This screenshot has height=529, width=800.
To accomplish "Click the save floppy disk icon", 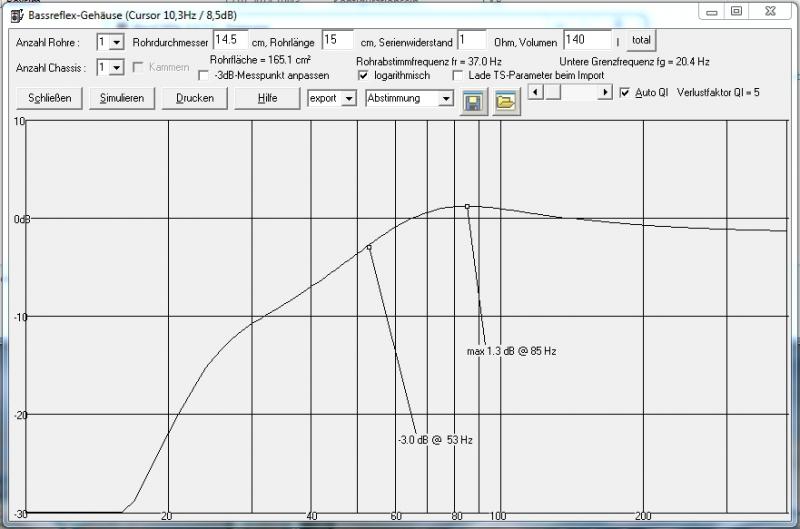I will pyautogui.click(x=474, y=104).
